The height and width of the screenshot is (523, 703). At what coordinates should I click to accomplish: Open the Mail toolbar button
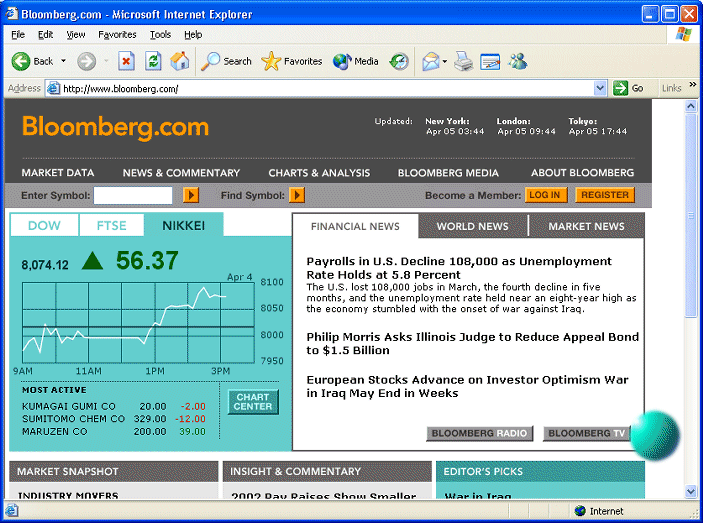(430, 61)
